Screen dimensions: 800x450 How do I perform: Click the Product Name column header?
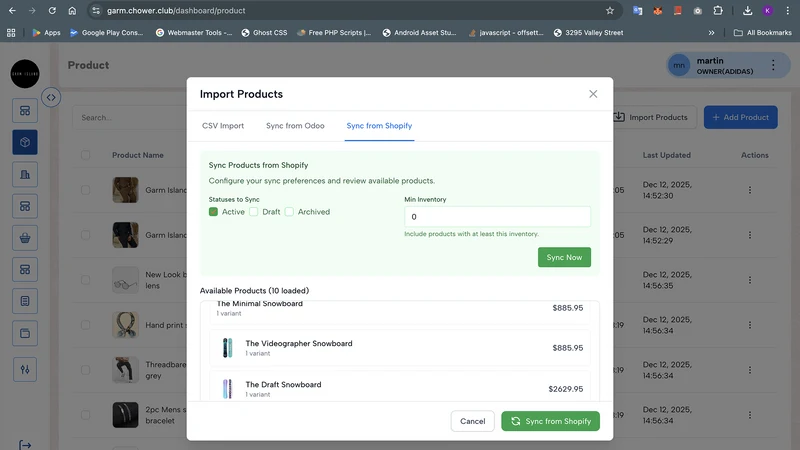point(138,155)
